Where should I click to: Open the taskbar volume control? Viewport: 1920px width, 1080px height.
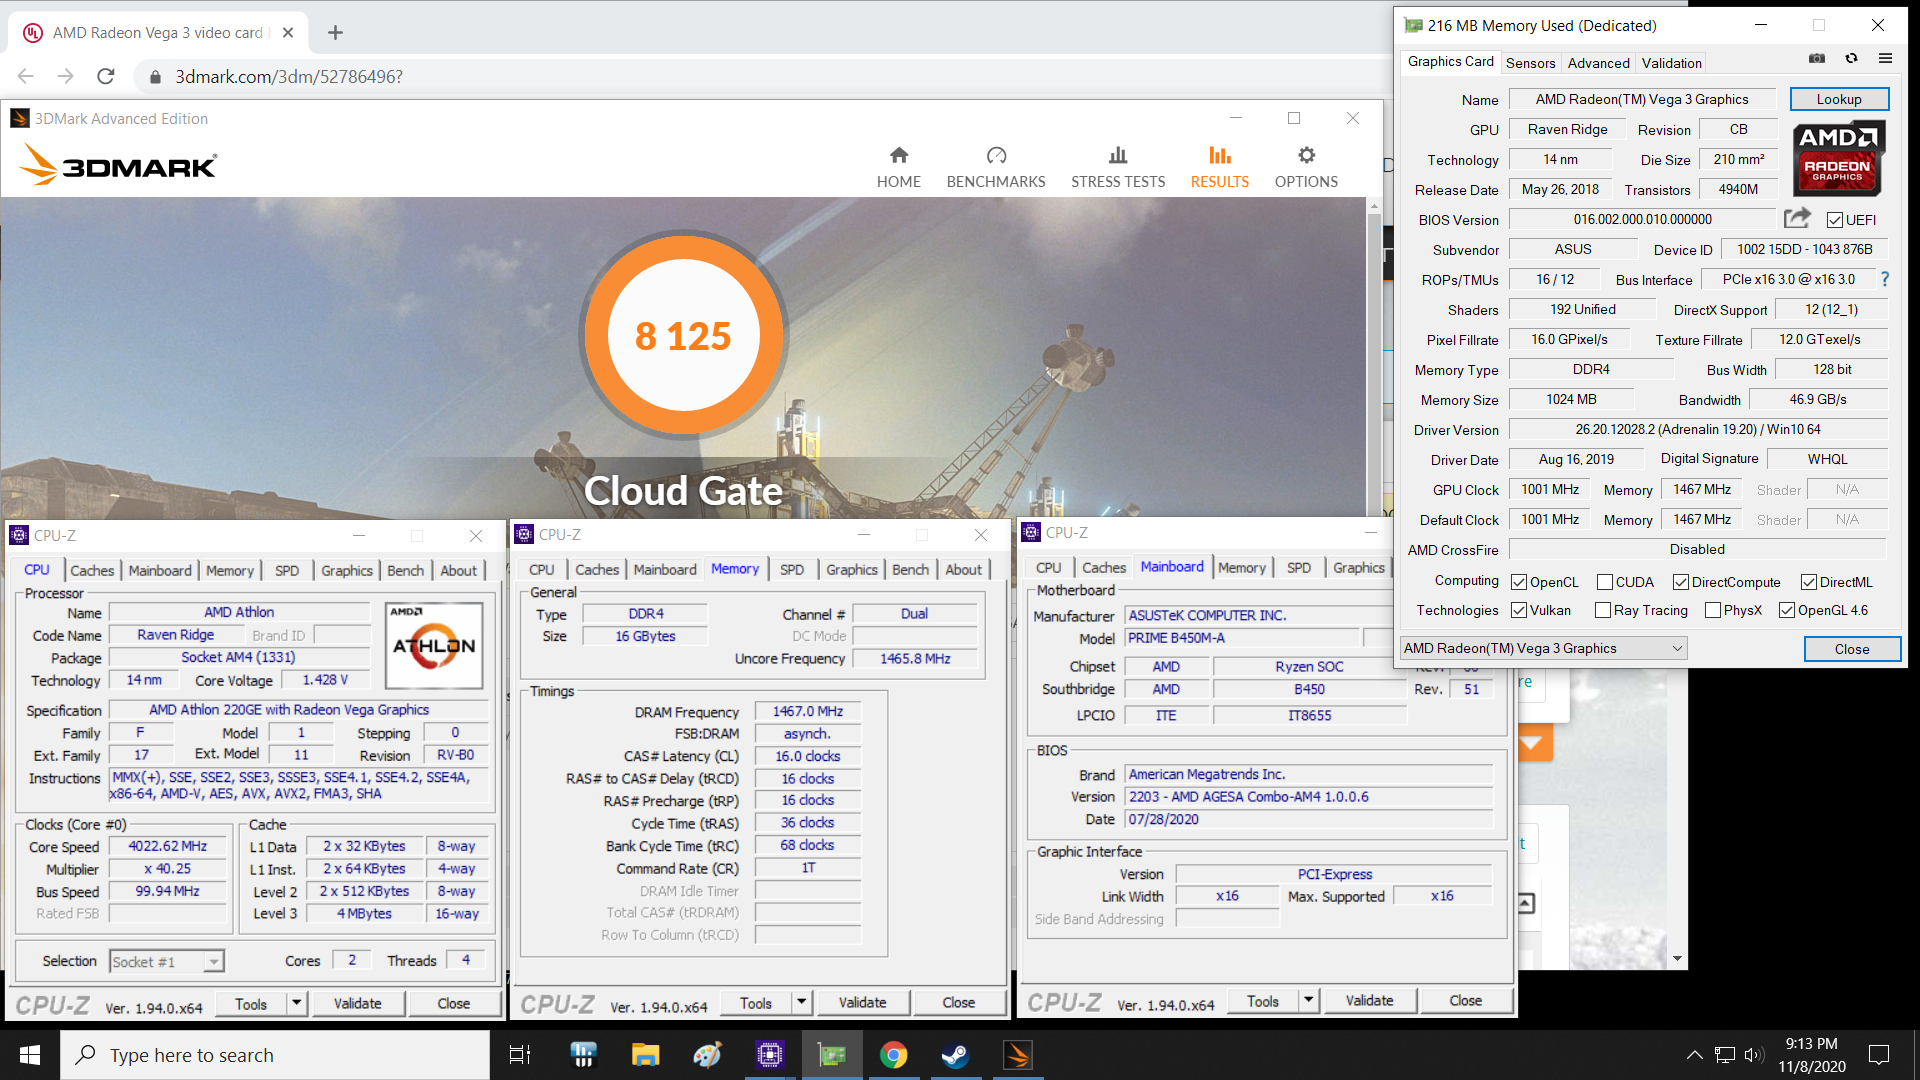coord(1753,1055)
